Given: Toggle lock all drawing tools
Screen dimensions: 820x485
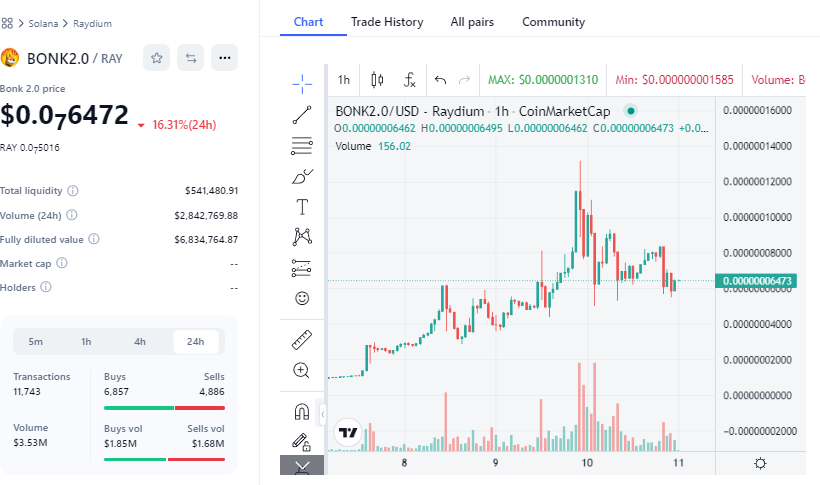Looking at the screenshot, I should click(x=300, y=440).
